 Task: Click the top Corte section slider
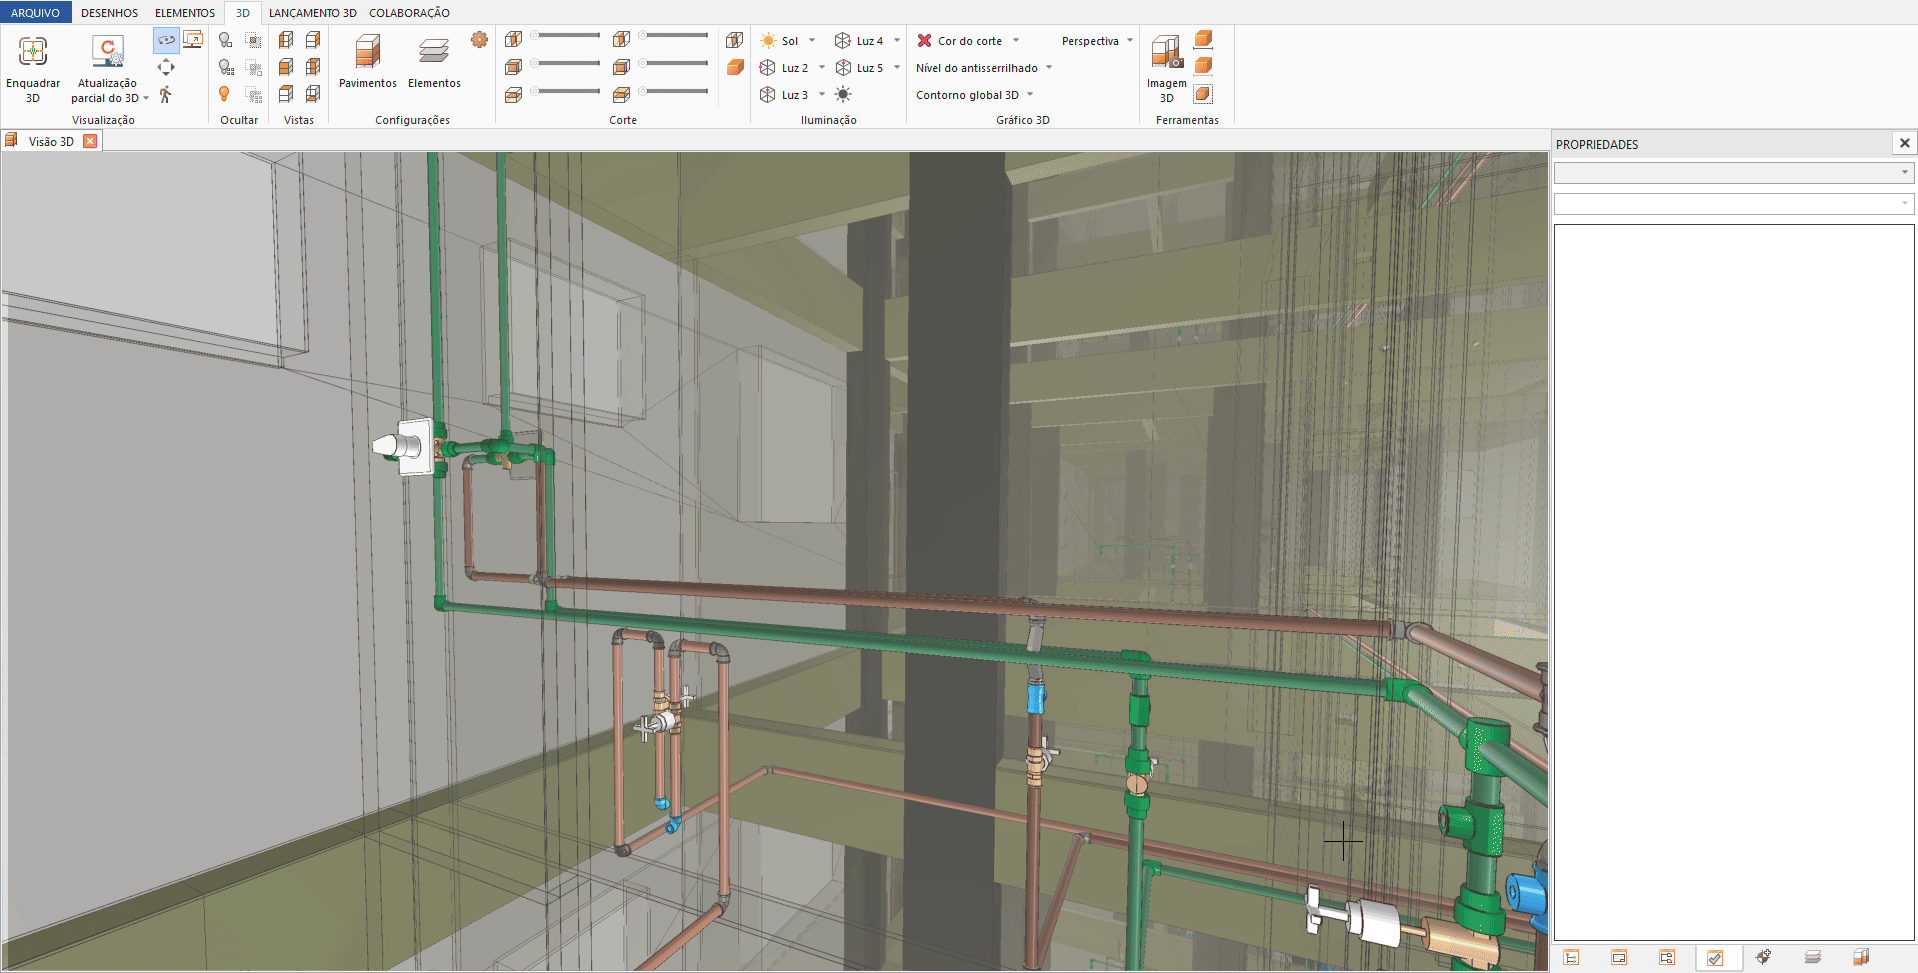567,36
